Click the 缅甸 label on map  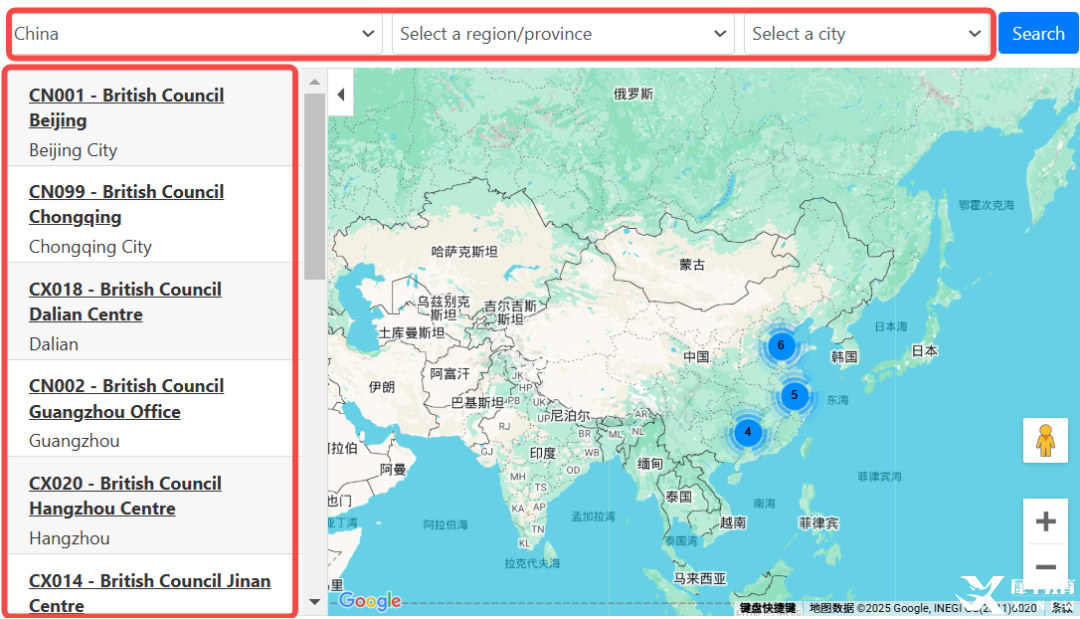point(650,463)
